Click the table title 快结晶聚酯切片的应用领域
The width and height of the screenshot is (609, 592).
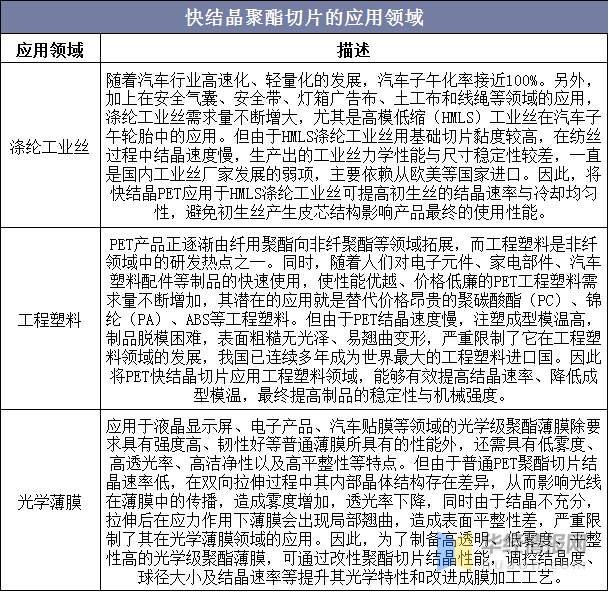[x=304, y=18]
